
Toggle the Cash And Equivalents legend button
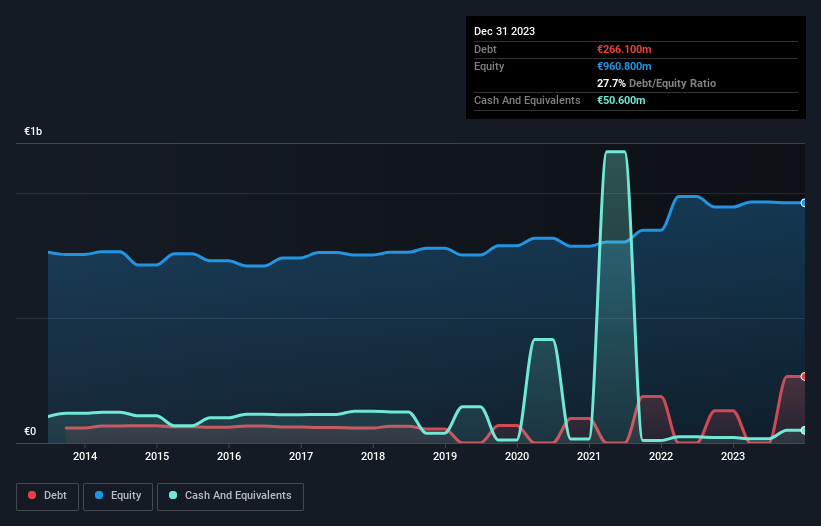(x=230, y=496)
